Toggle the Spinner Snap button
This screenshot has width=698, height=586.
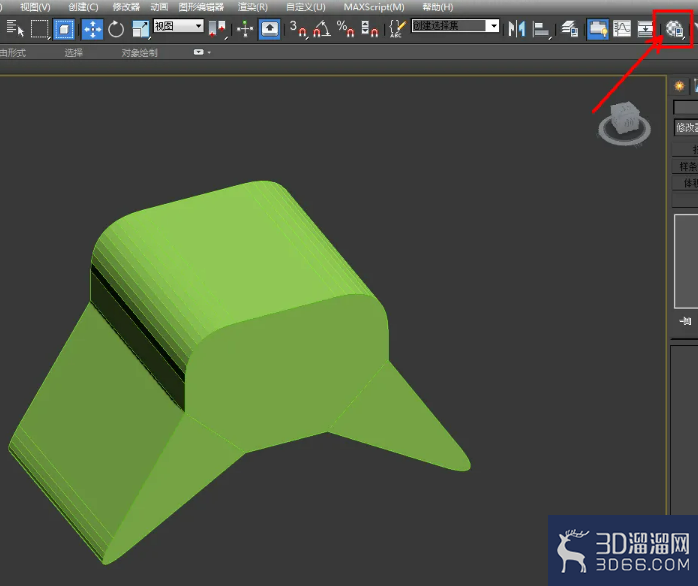[x=369, y=29]
